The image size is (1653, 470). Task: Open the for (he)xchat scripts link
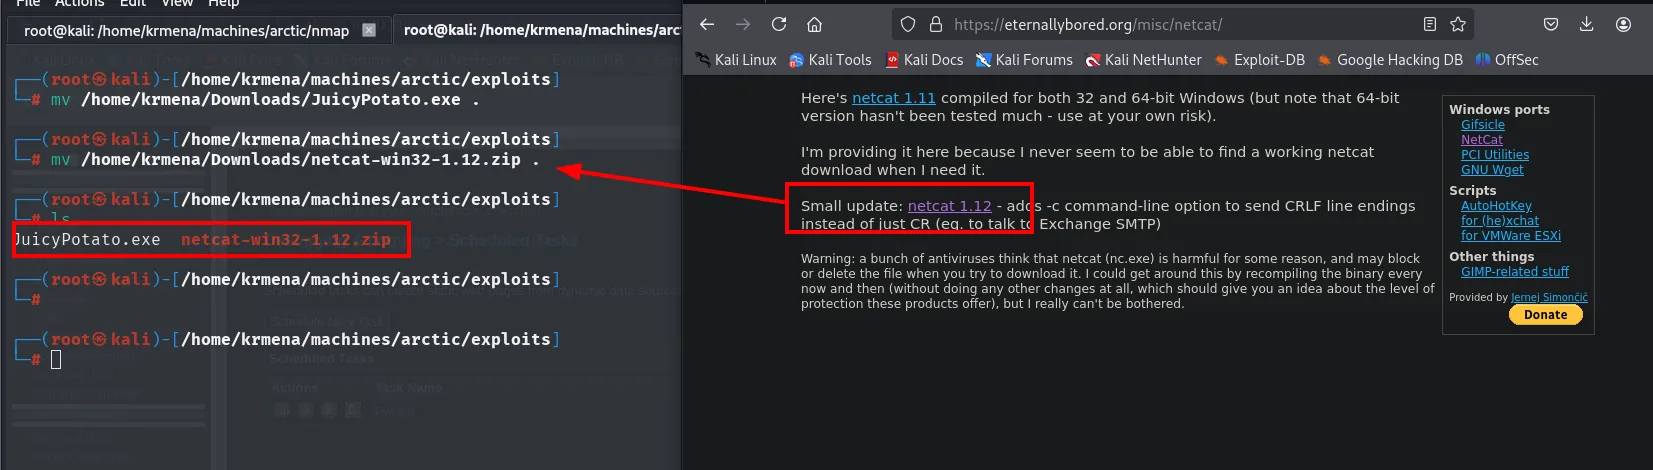(x=1499, y=221)
